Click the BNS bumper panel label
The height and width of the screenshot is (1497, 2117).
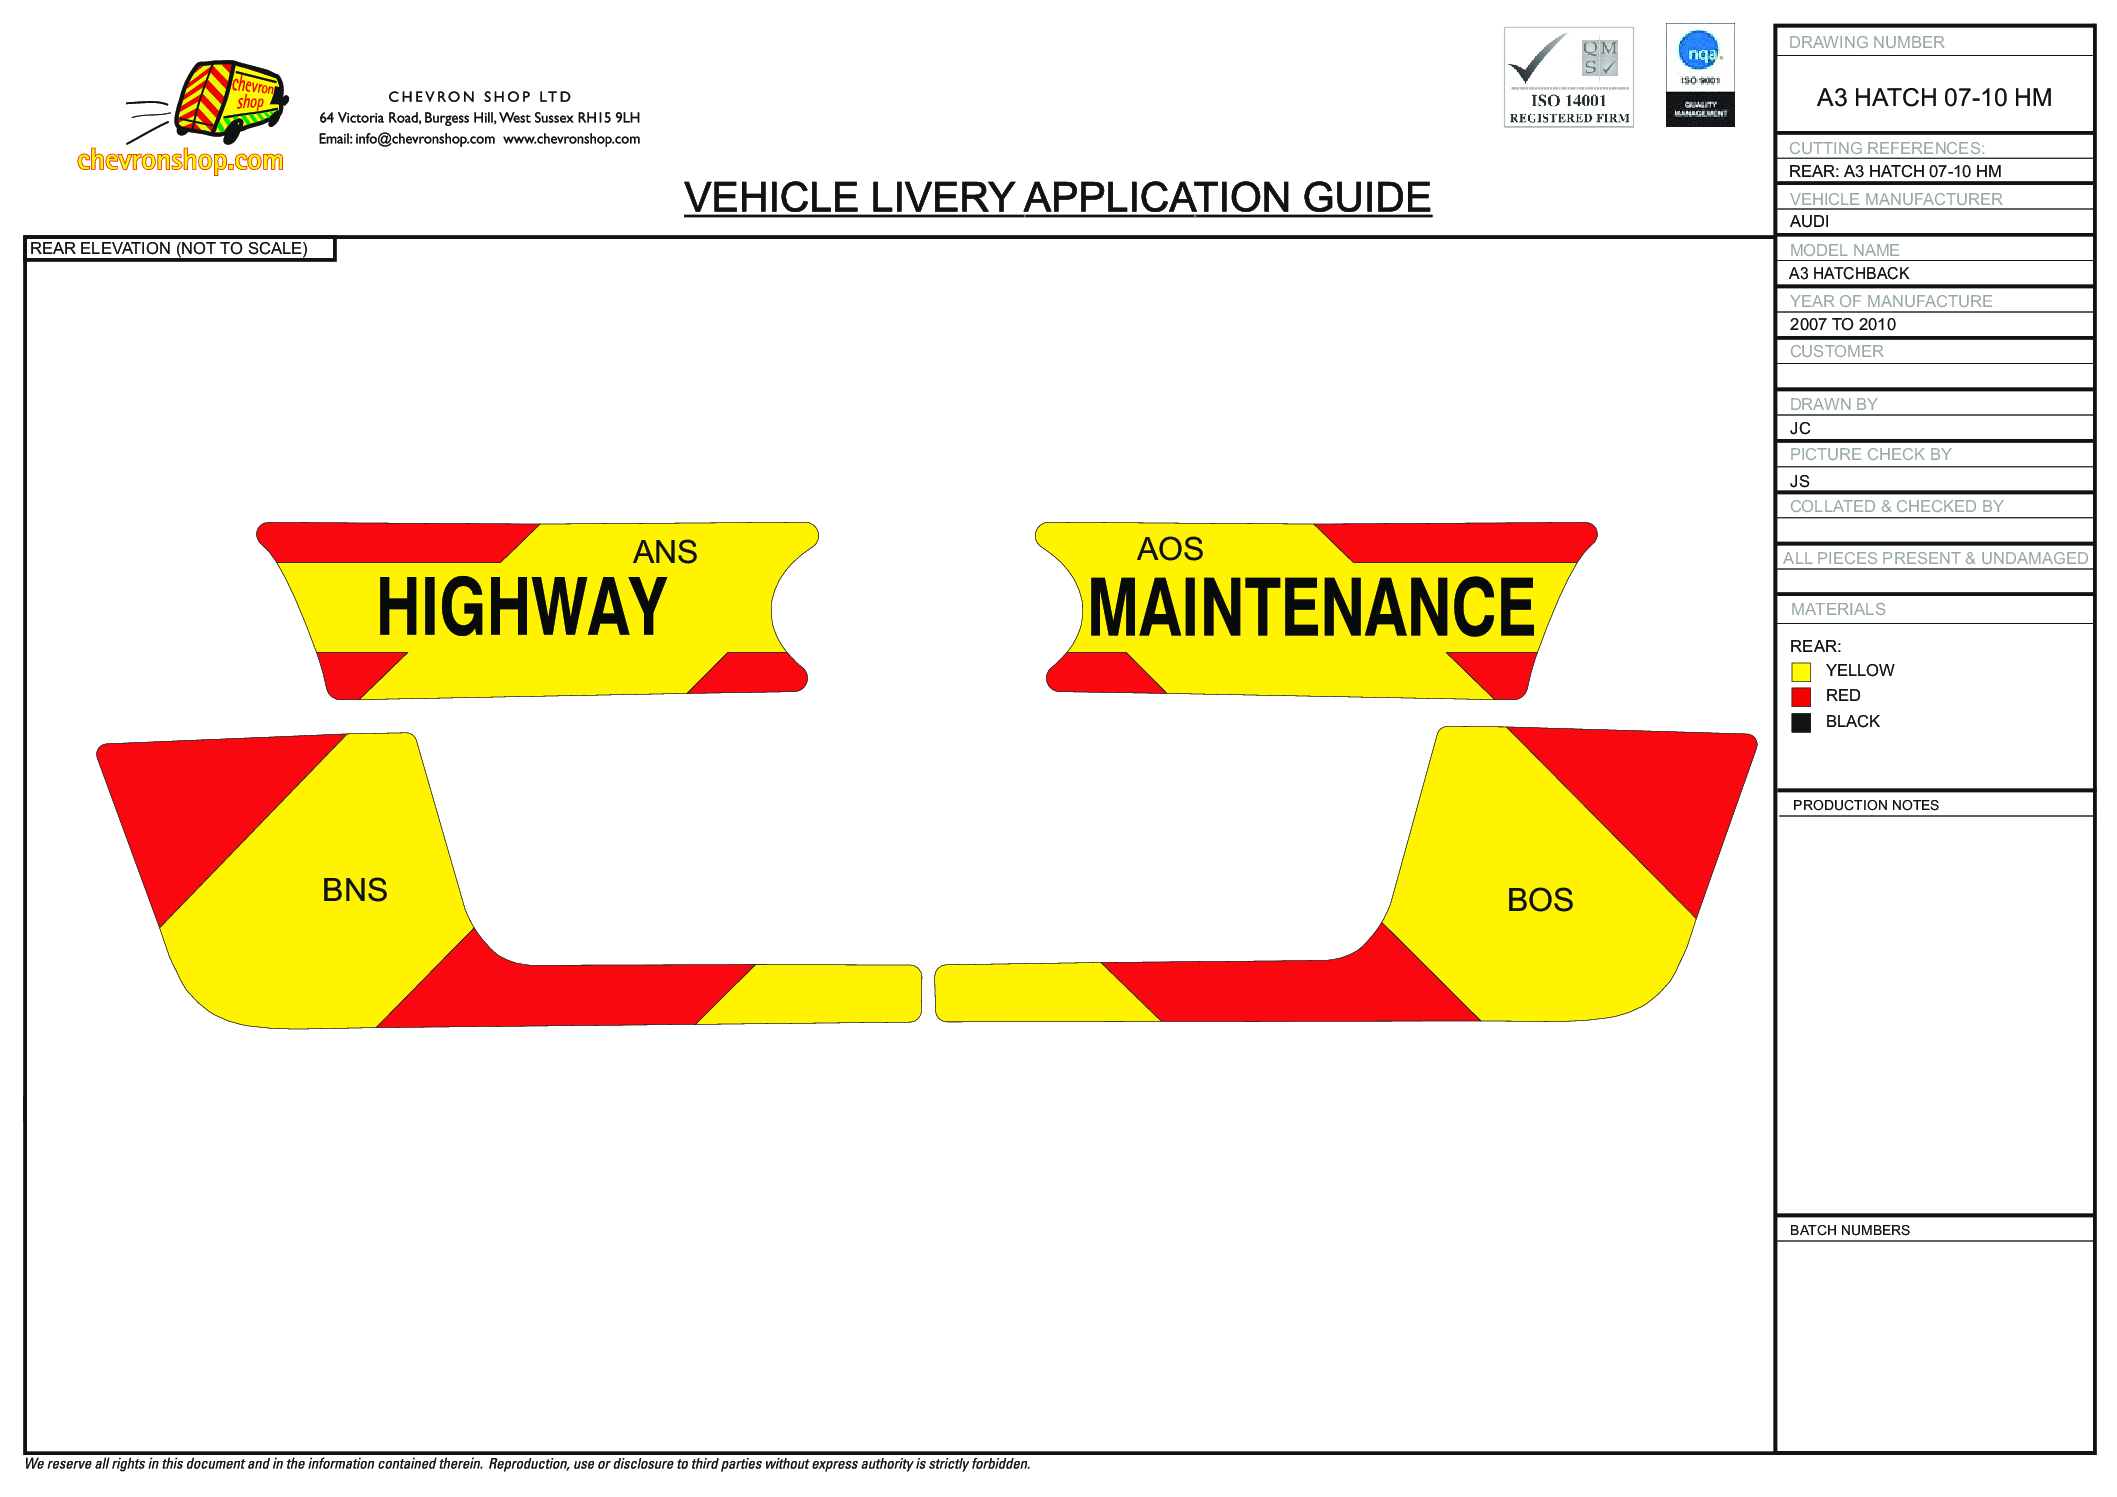[354, 890]
